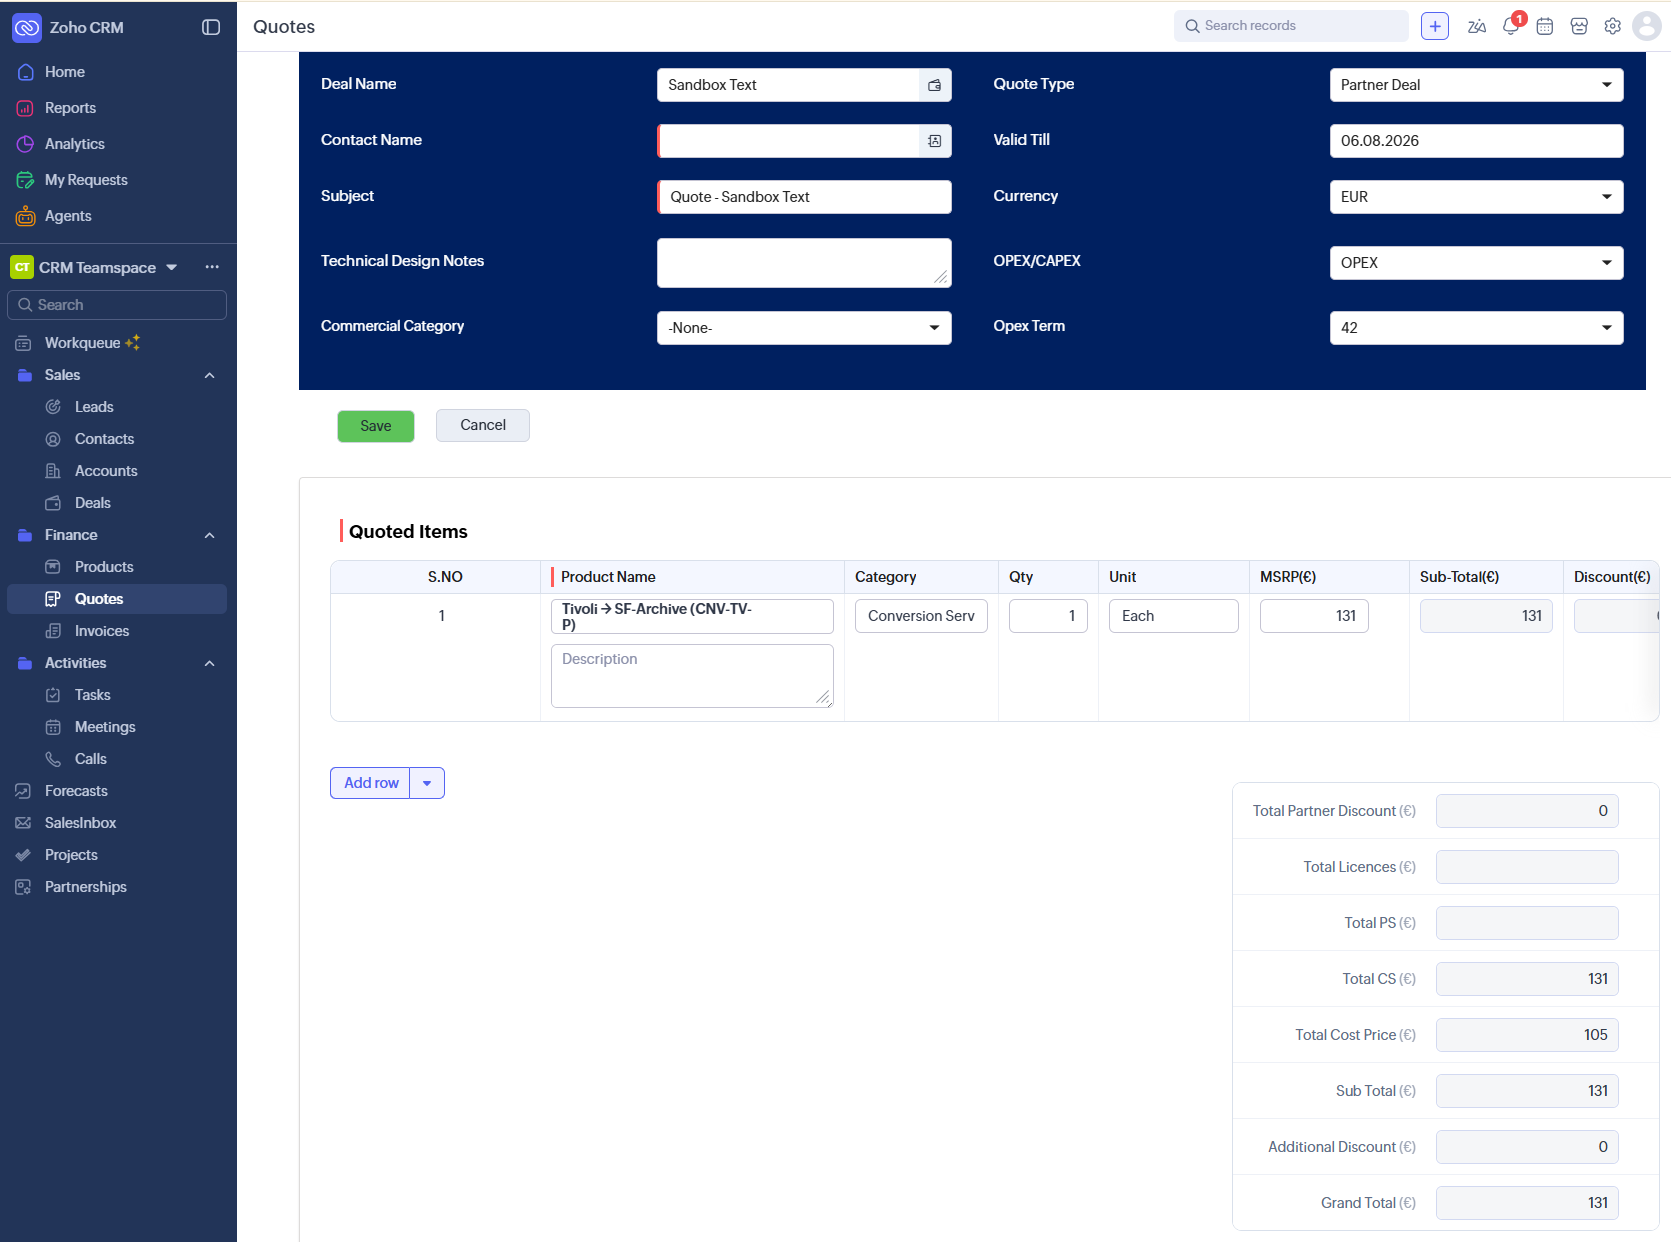Image resolution: width=1671 pixels, height=1242 pixels.
Task: Open Deals module
Action: (x=93, y=503)
